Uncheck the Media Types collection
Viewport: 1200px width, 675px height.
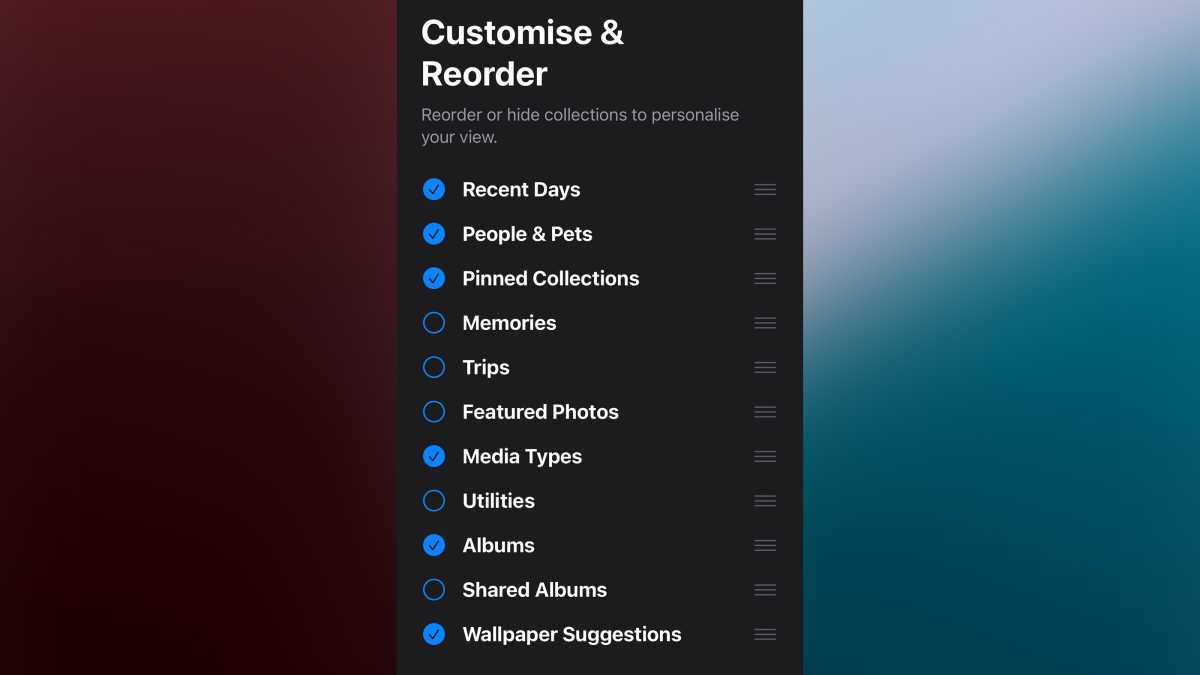click(434, 456)
